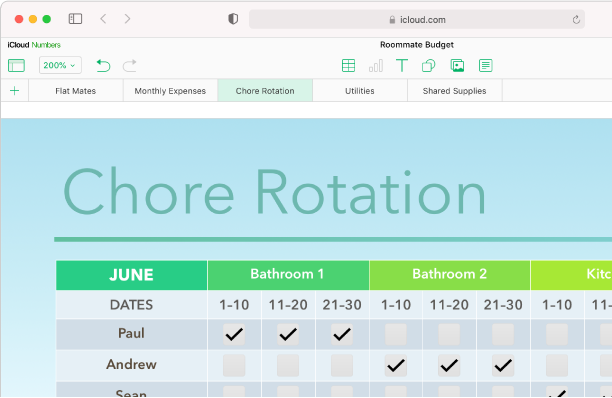Select the JUNE header cell
612x398 pixels.
pos(132,275)
